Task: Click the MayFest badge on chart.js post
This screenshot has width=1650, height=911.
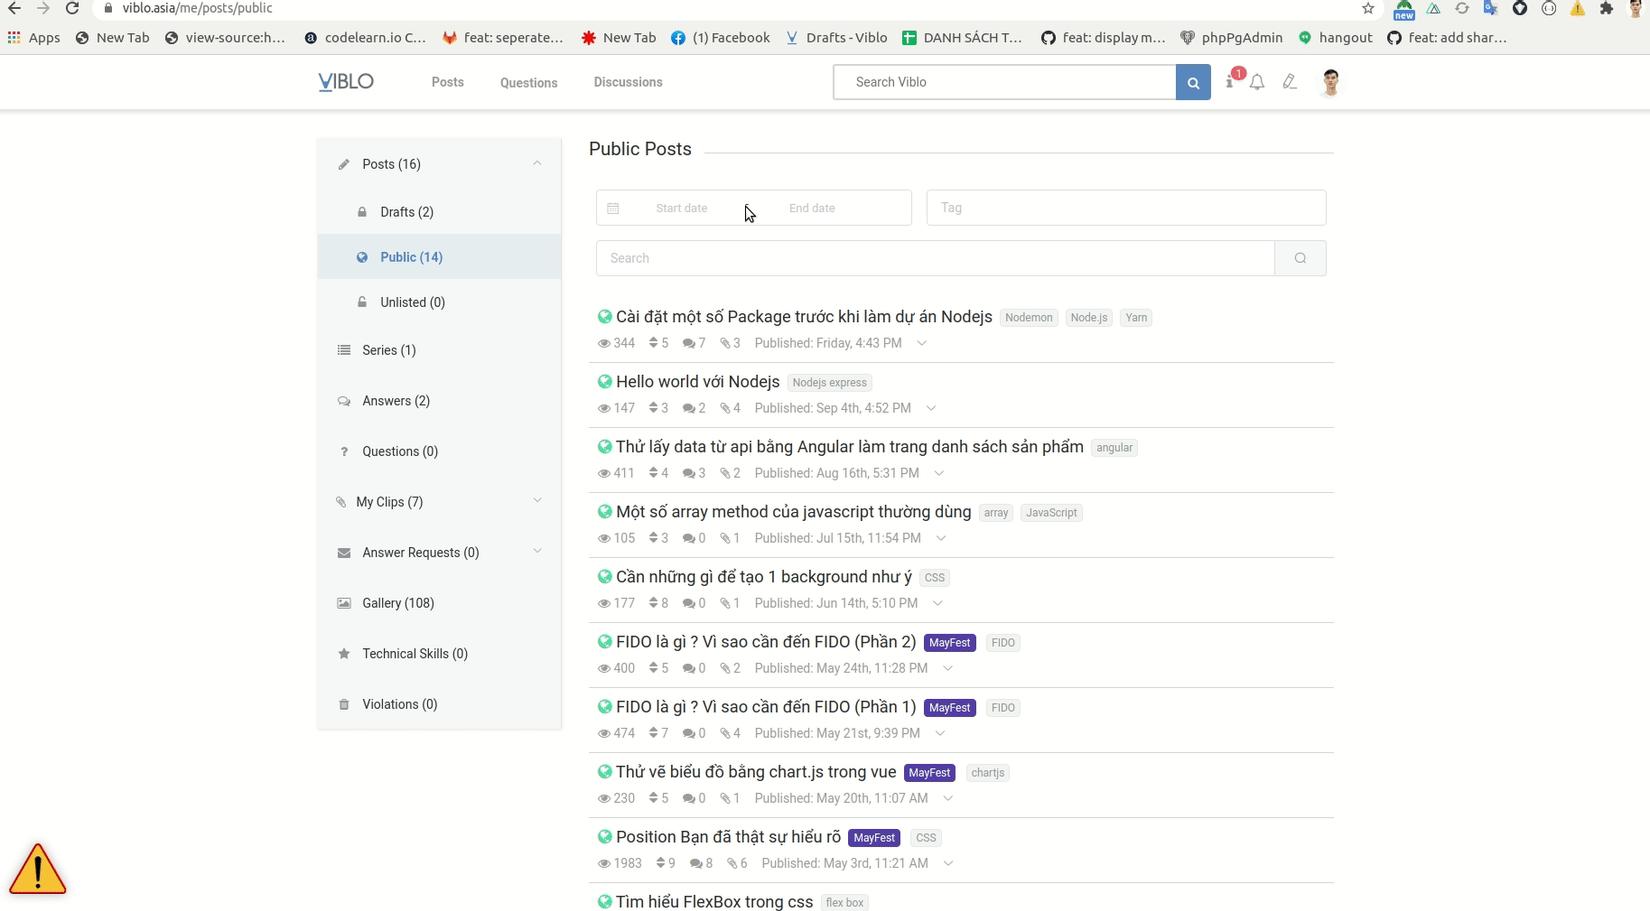Action: click(929, 773)
